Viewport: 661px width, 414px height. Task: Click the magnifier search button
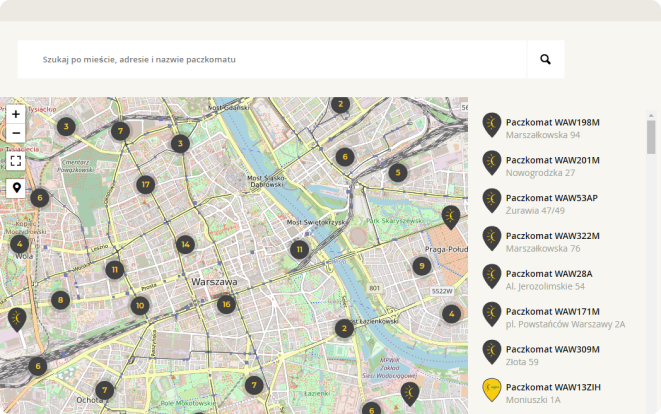[545, 59]
